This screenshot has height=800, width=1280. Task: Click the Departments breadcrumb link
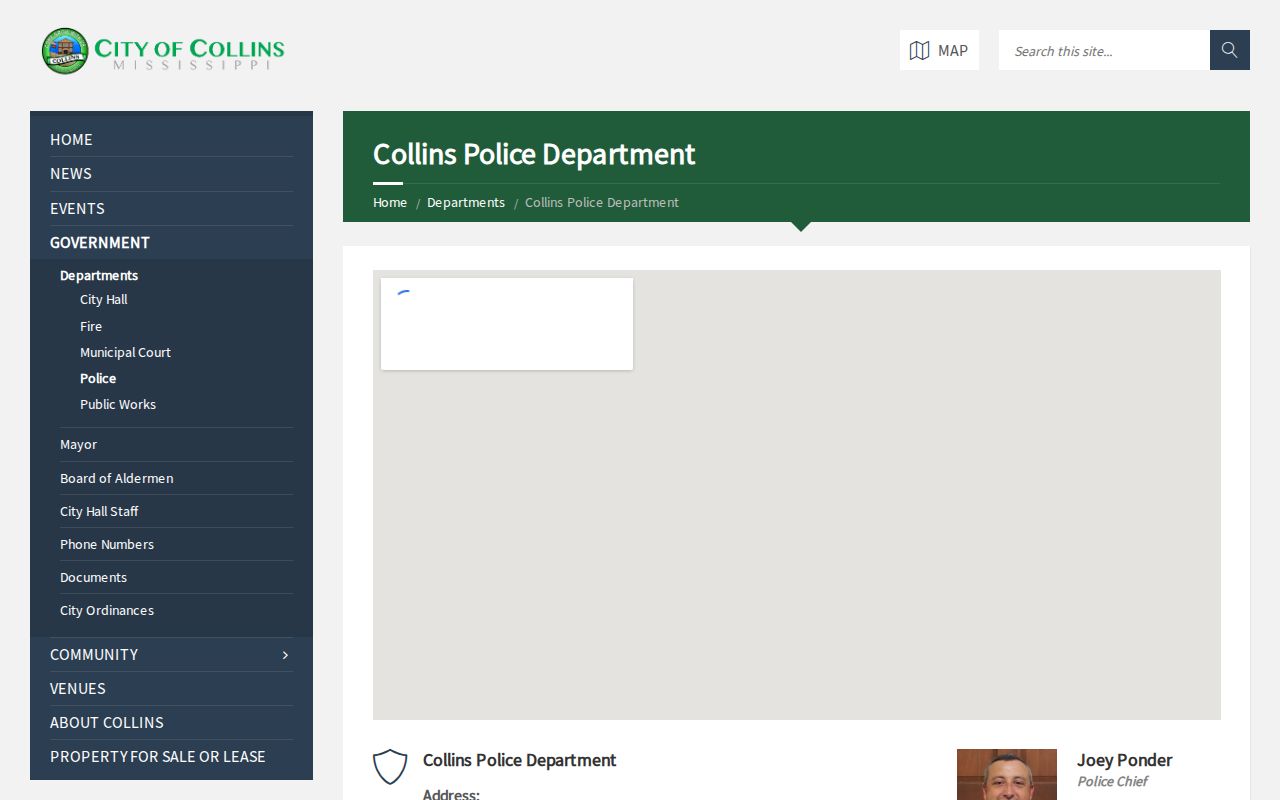click(466, 203)
